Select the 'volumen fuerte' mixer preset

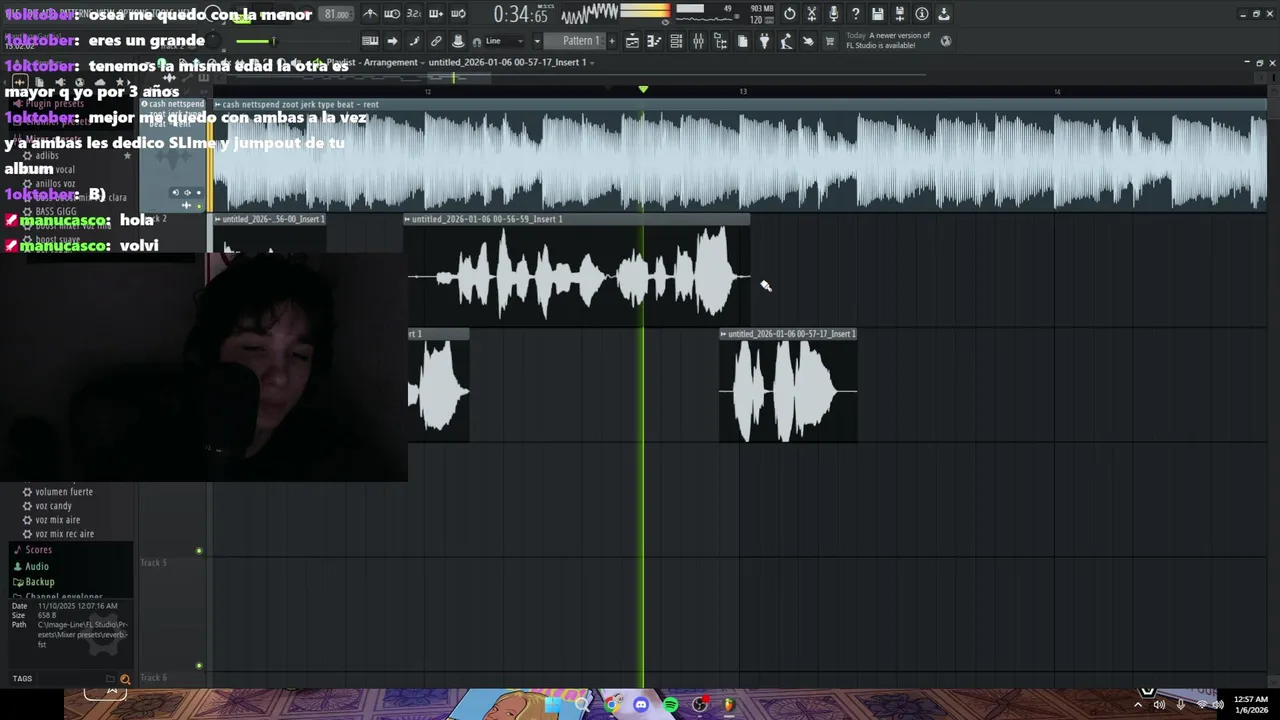pyautogui.click(x=63, y=492)
